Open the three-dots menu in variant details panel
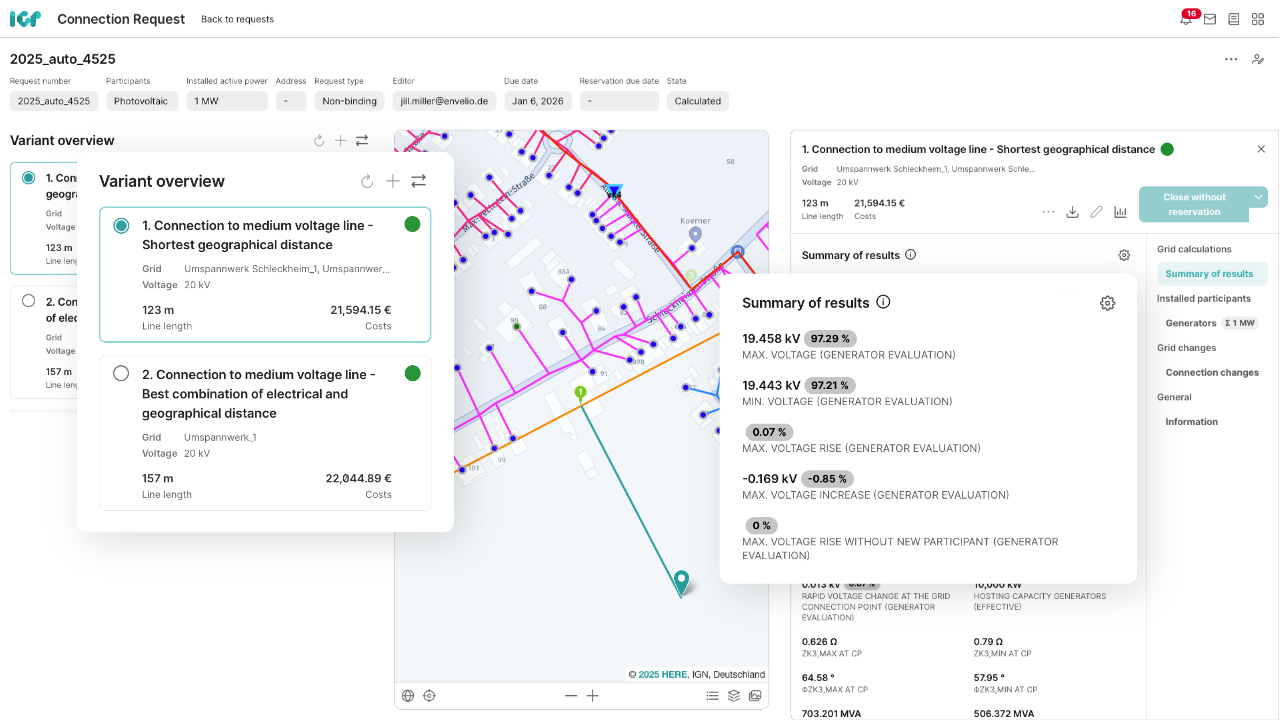The image size is (1280, 720). click(1048, 212)
